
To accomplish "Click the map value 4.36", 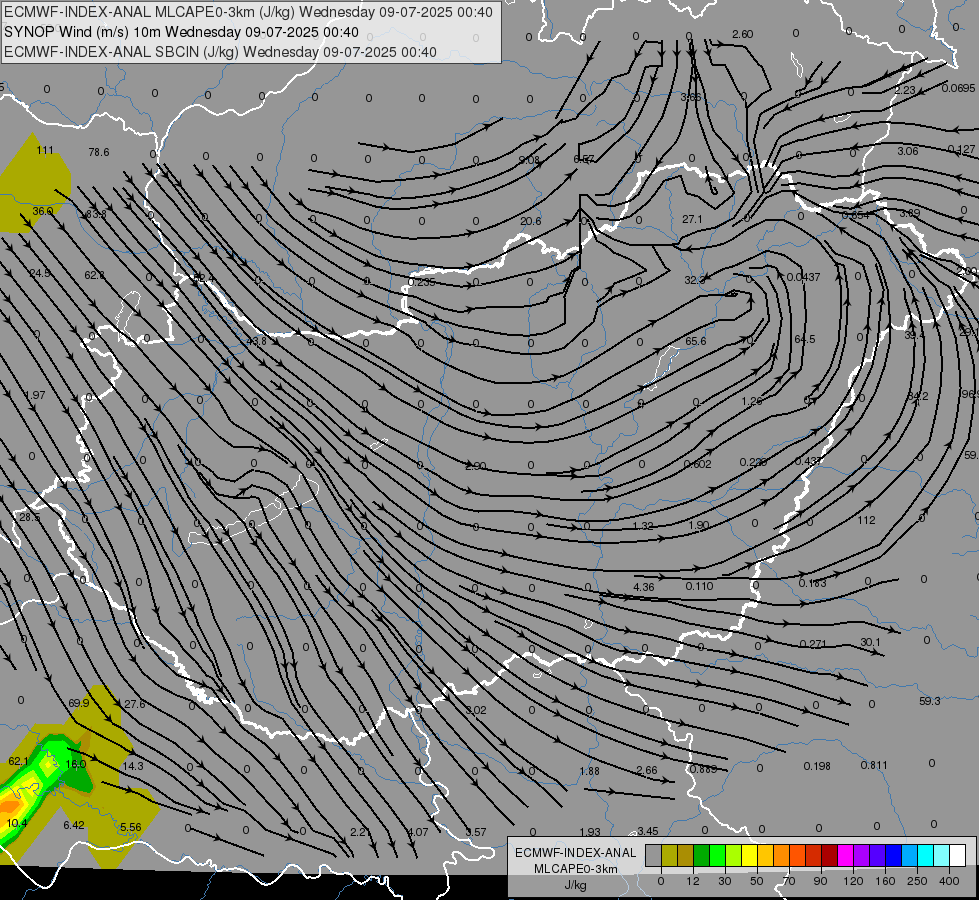I will [x=644, y=587].
